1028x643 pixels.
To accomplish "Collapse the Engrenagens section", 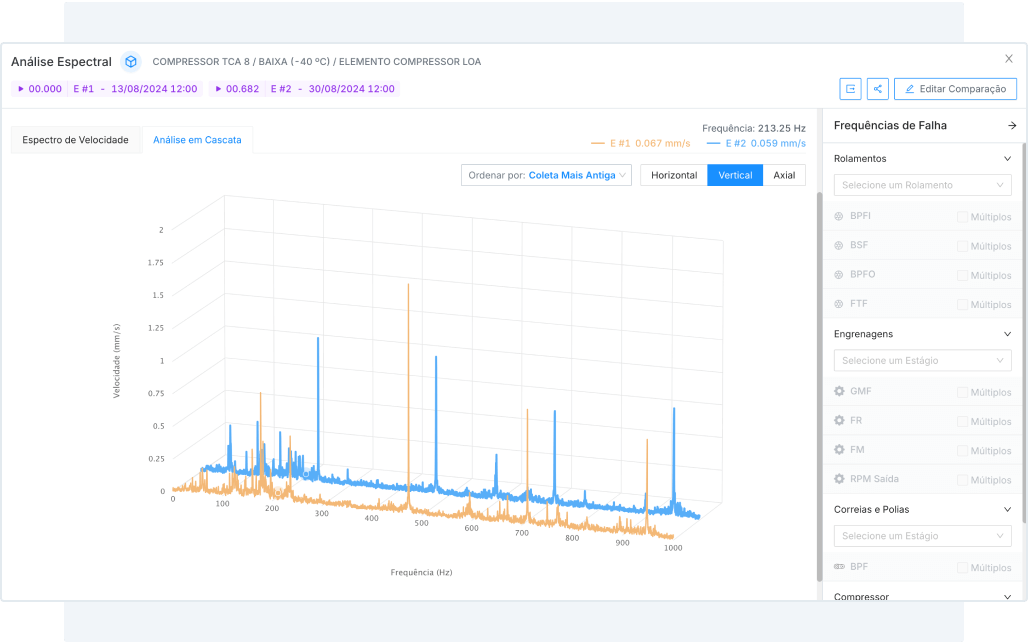I will click(x=1008, y=334).
